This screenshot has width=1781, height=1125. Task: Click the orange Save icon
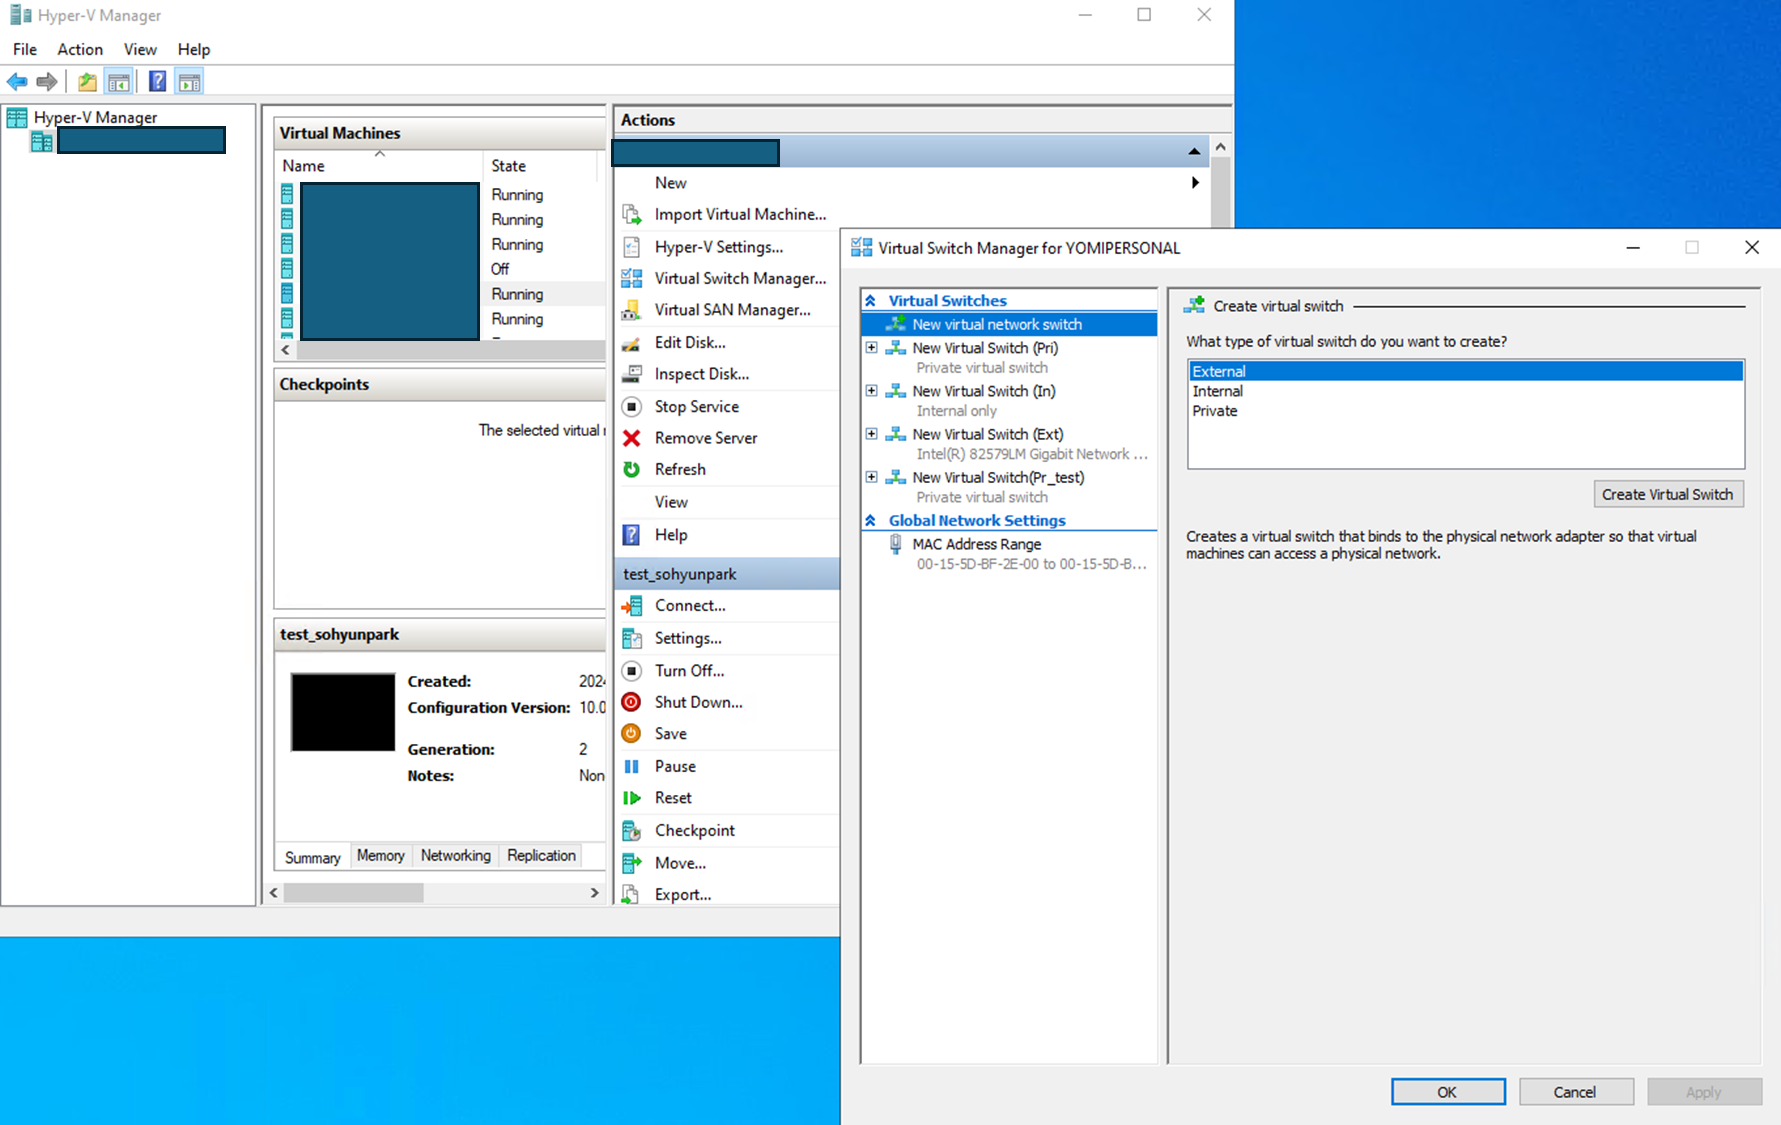click(x=632, y=734)
